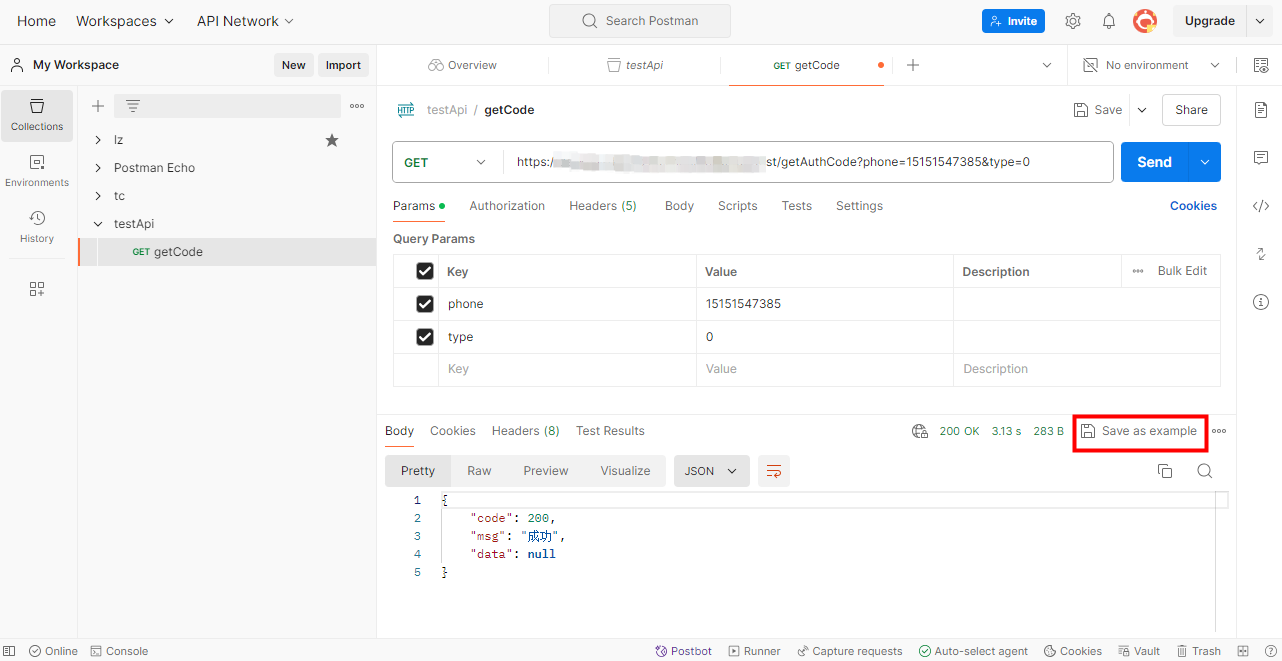Click the Invite button

(x=1013, y=21)
